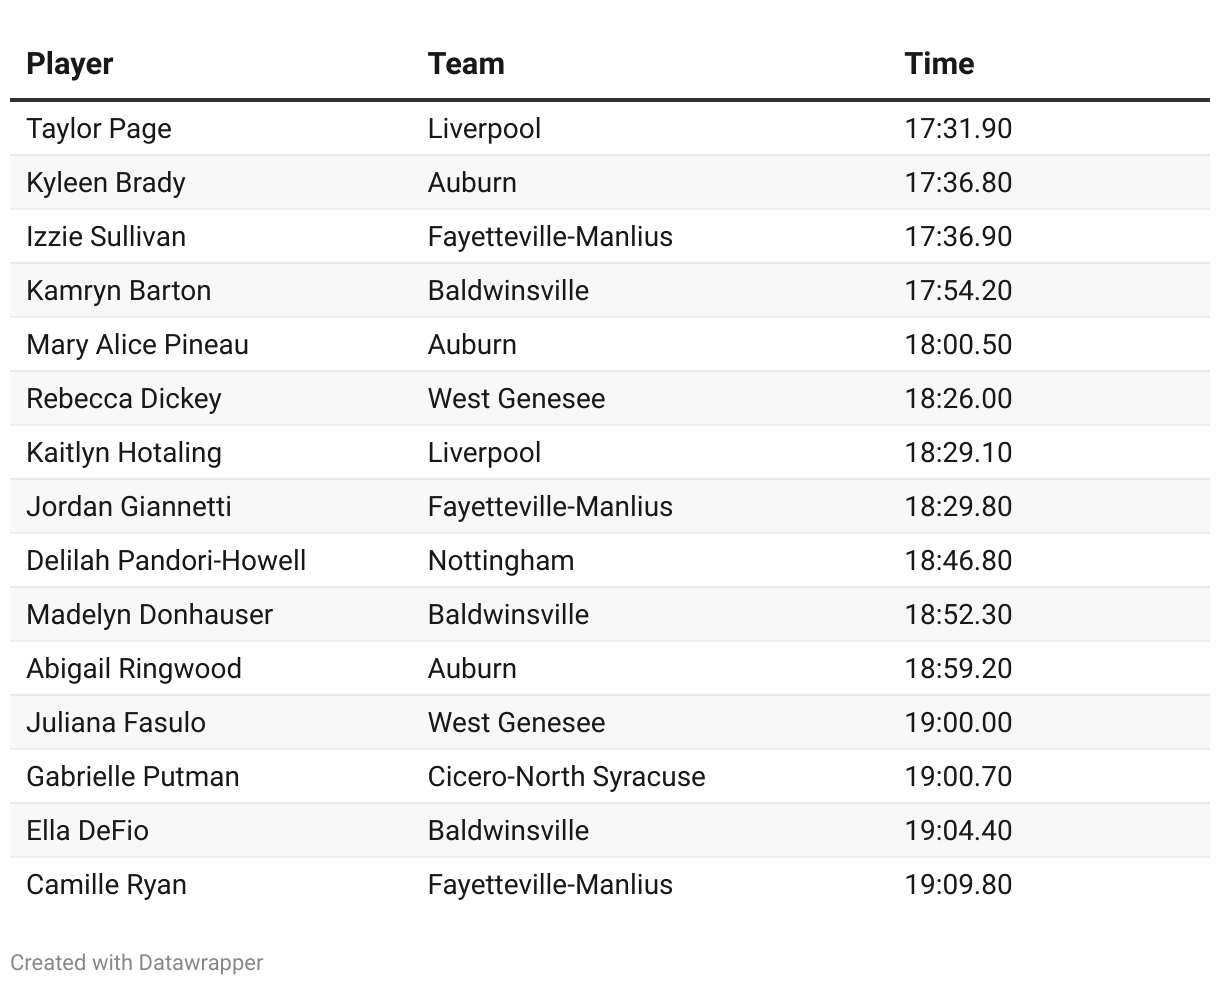Click Kyleen Brady in the Player column
The width and height of the screenshot is (1220, 986).
coord(106,183)
